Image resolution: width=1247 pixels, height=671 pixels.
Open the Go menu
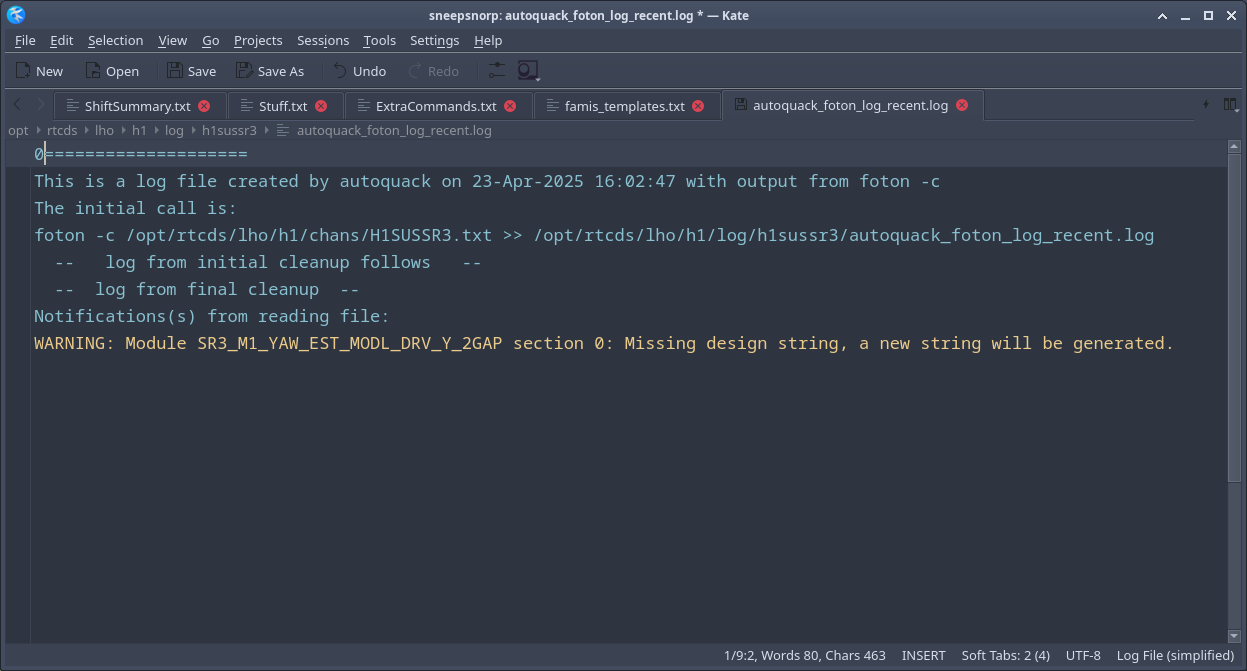[x=210, y=40]
